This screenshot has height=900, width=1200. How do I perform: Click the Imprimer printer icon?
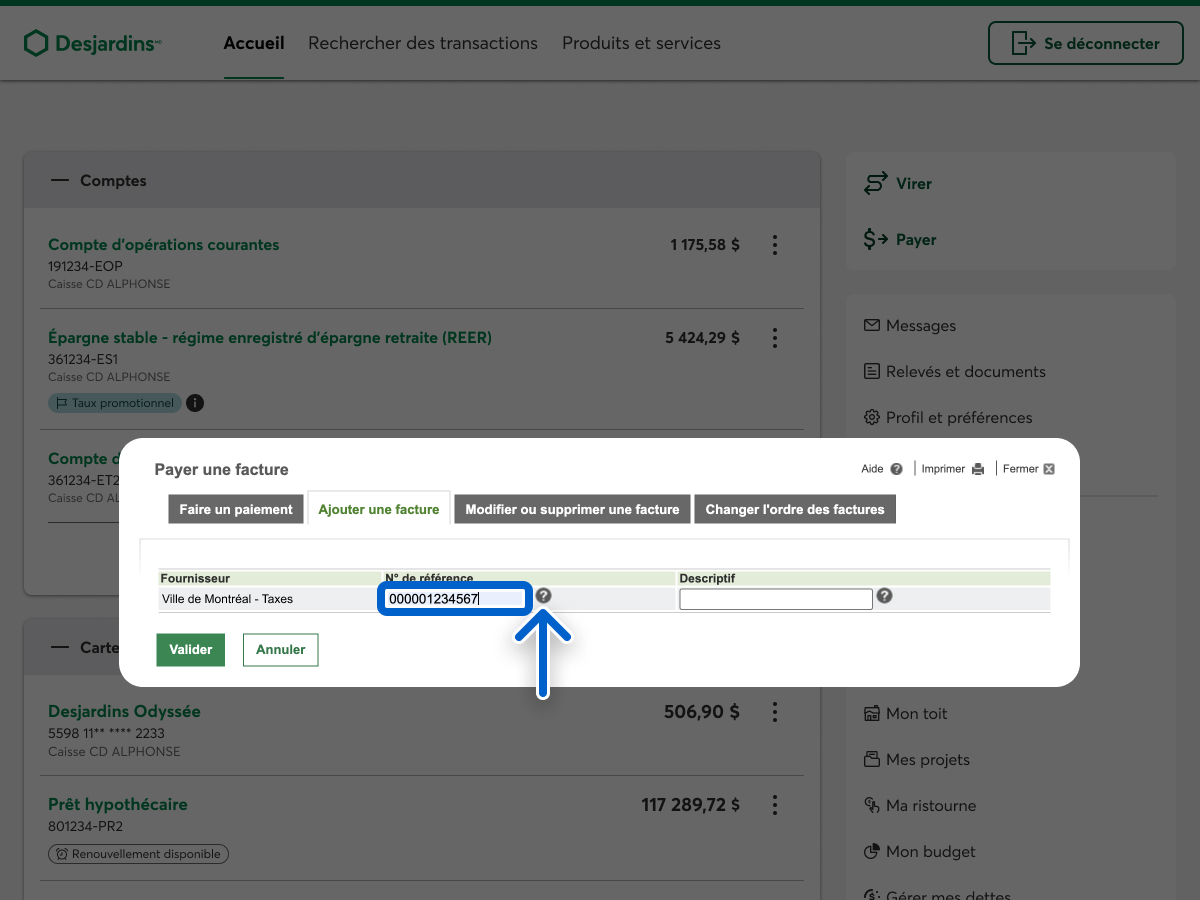[978, 469]
